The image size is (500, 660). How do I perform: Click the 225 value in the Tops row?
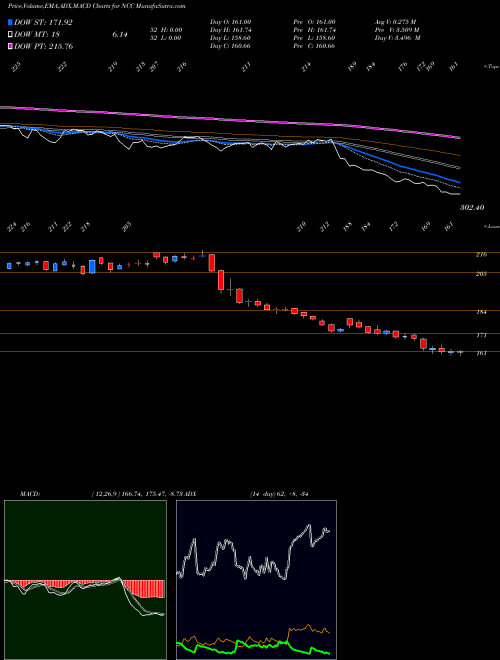[16, 67]
